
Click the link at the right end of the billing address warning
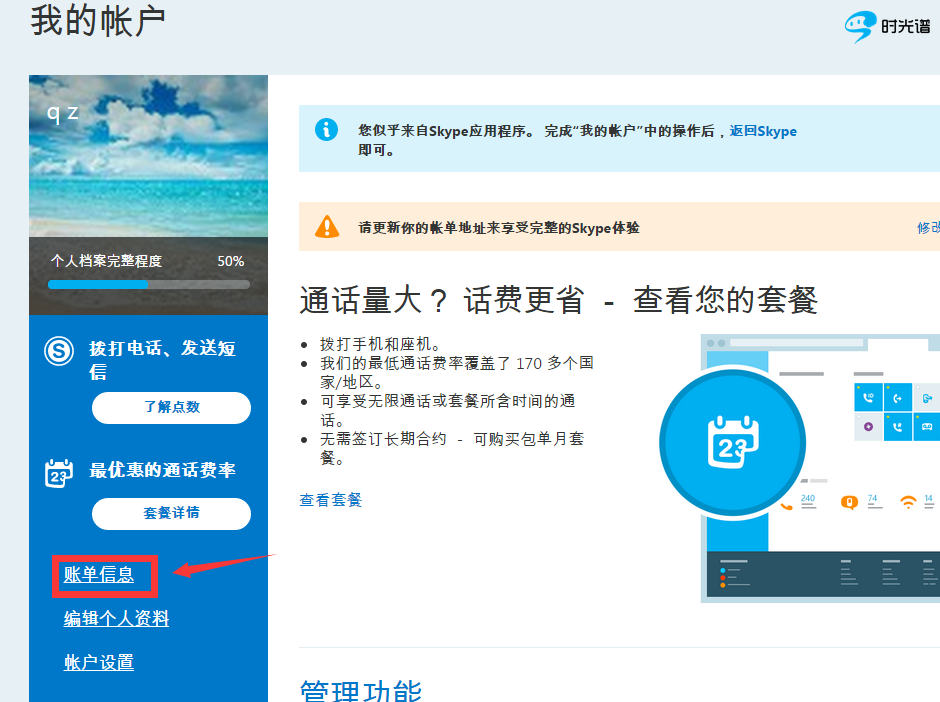click(x=928, y=228)
